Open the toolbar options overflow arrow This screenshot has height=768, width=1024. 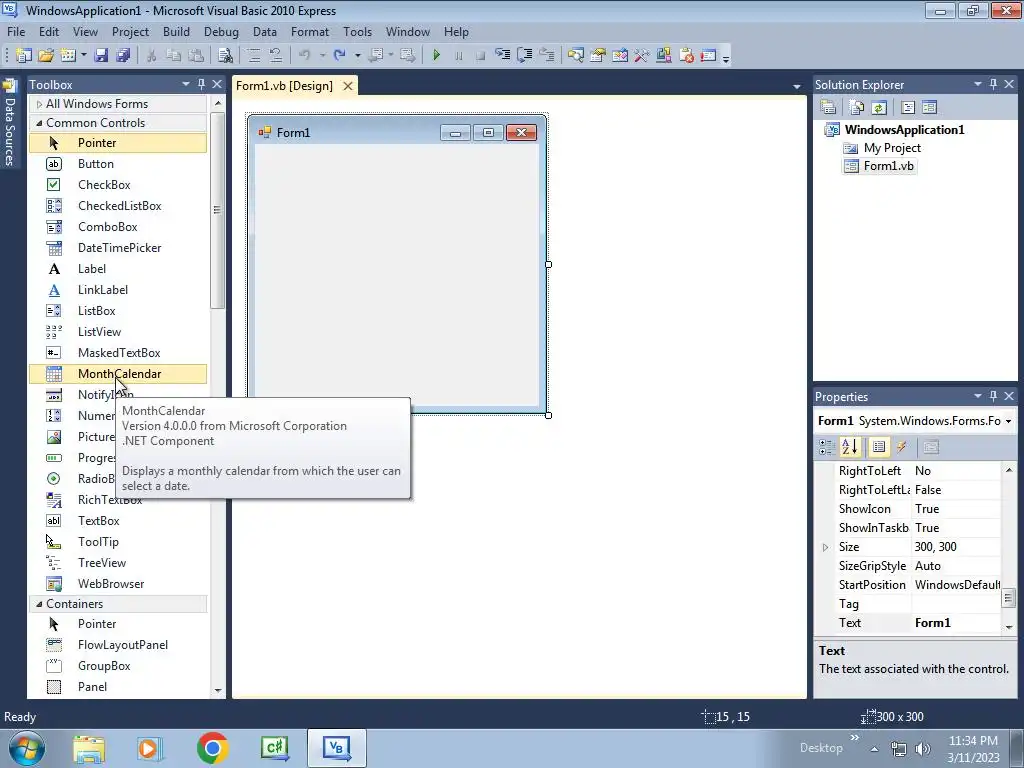point(726,57)
